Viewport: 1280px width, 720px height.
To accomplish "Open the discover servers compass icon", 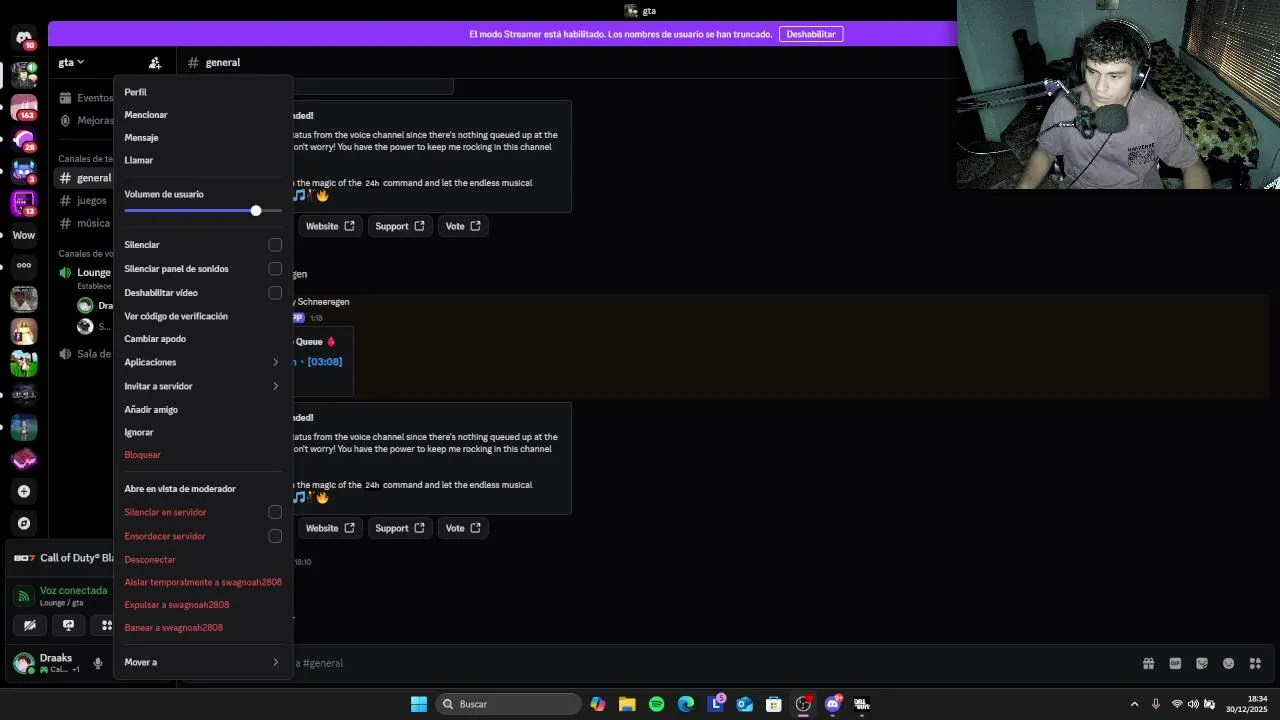I will pos(24,523).
